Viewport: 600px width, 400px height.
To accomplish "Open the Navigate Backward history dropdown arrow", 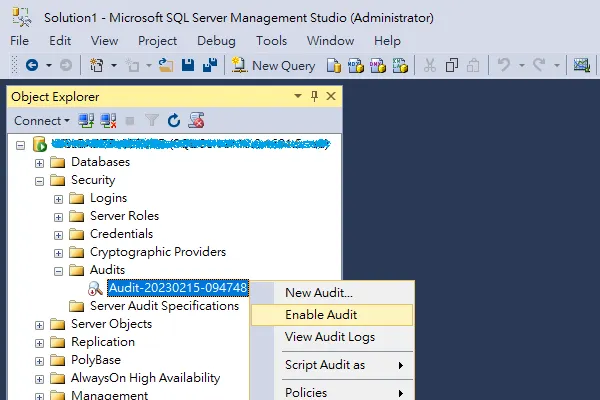I will click(x=49, y=65).
